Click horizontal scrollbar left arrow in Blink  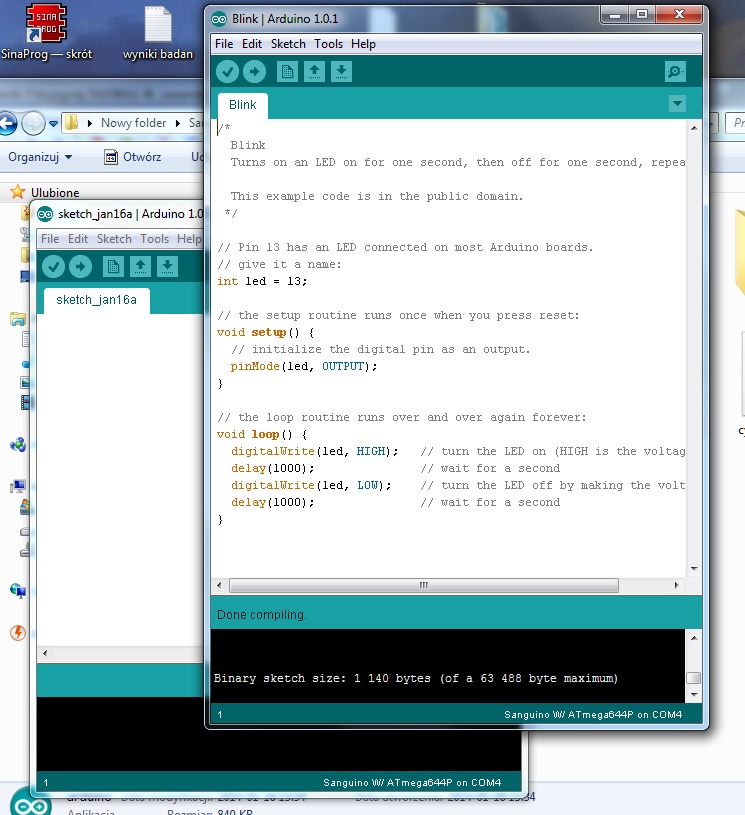pyautogui.click(x=219, y=585)
